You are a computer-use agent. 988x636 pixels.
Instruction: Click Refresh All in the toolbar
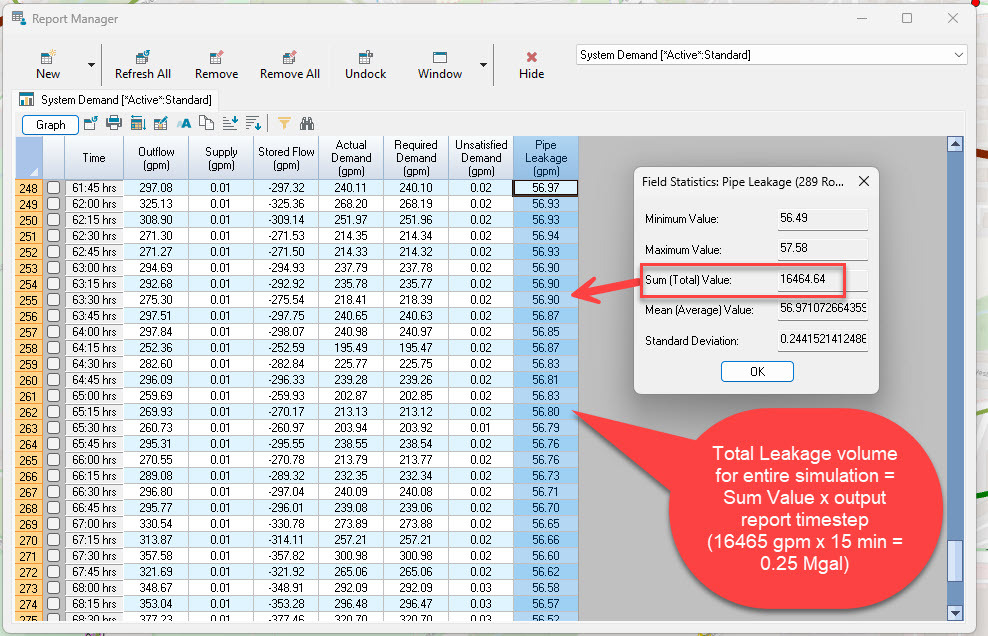142,65
